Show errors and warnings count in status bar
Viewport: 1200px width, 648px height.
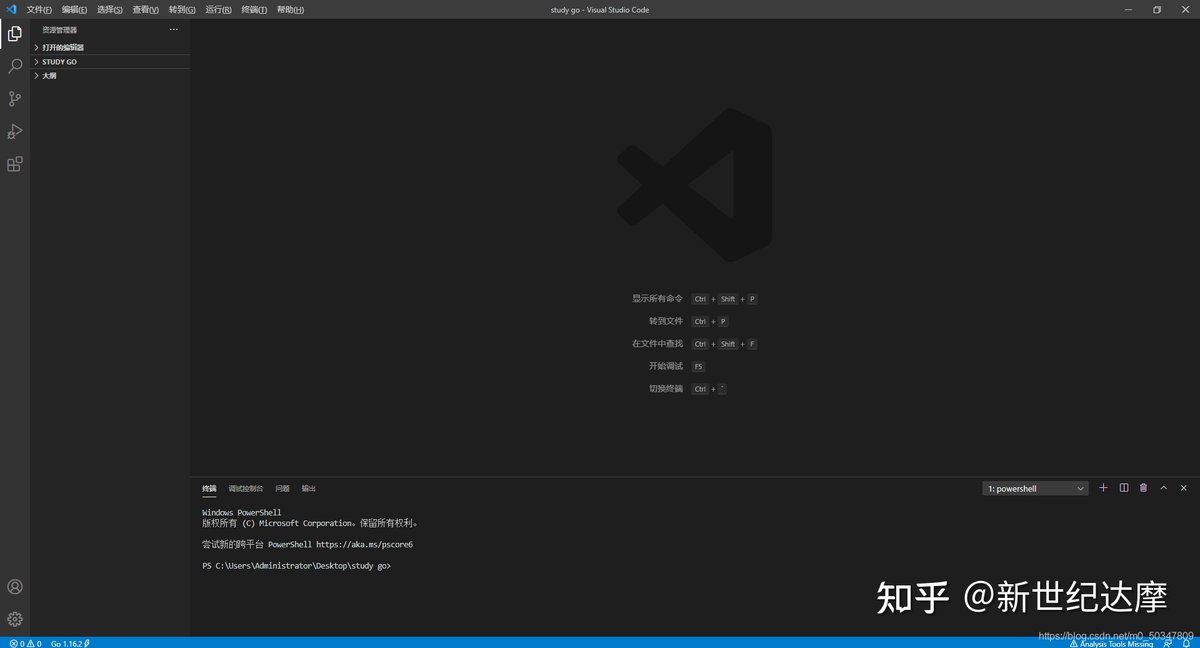click(25, 643)
